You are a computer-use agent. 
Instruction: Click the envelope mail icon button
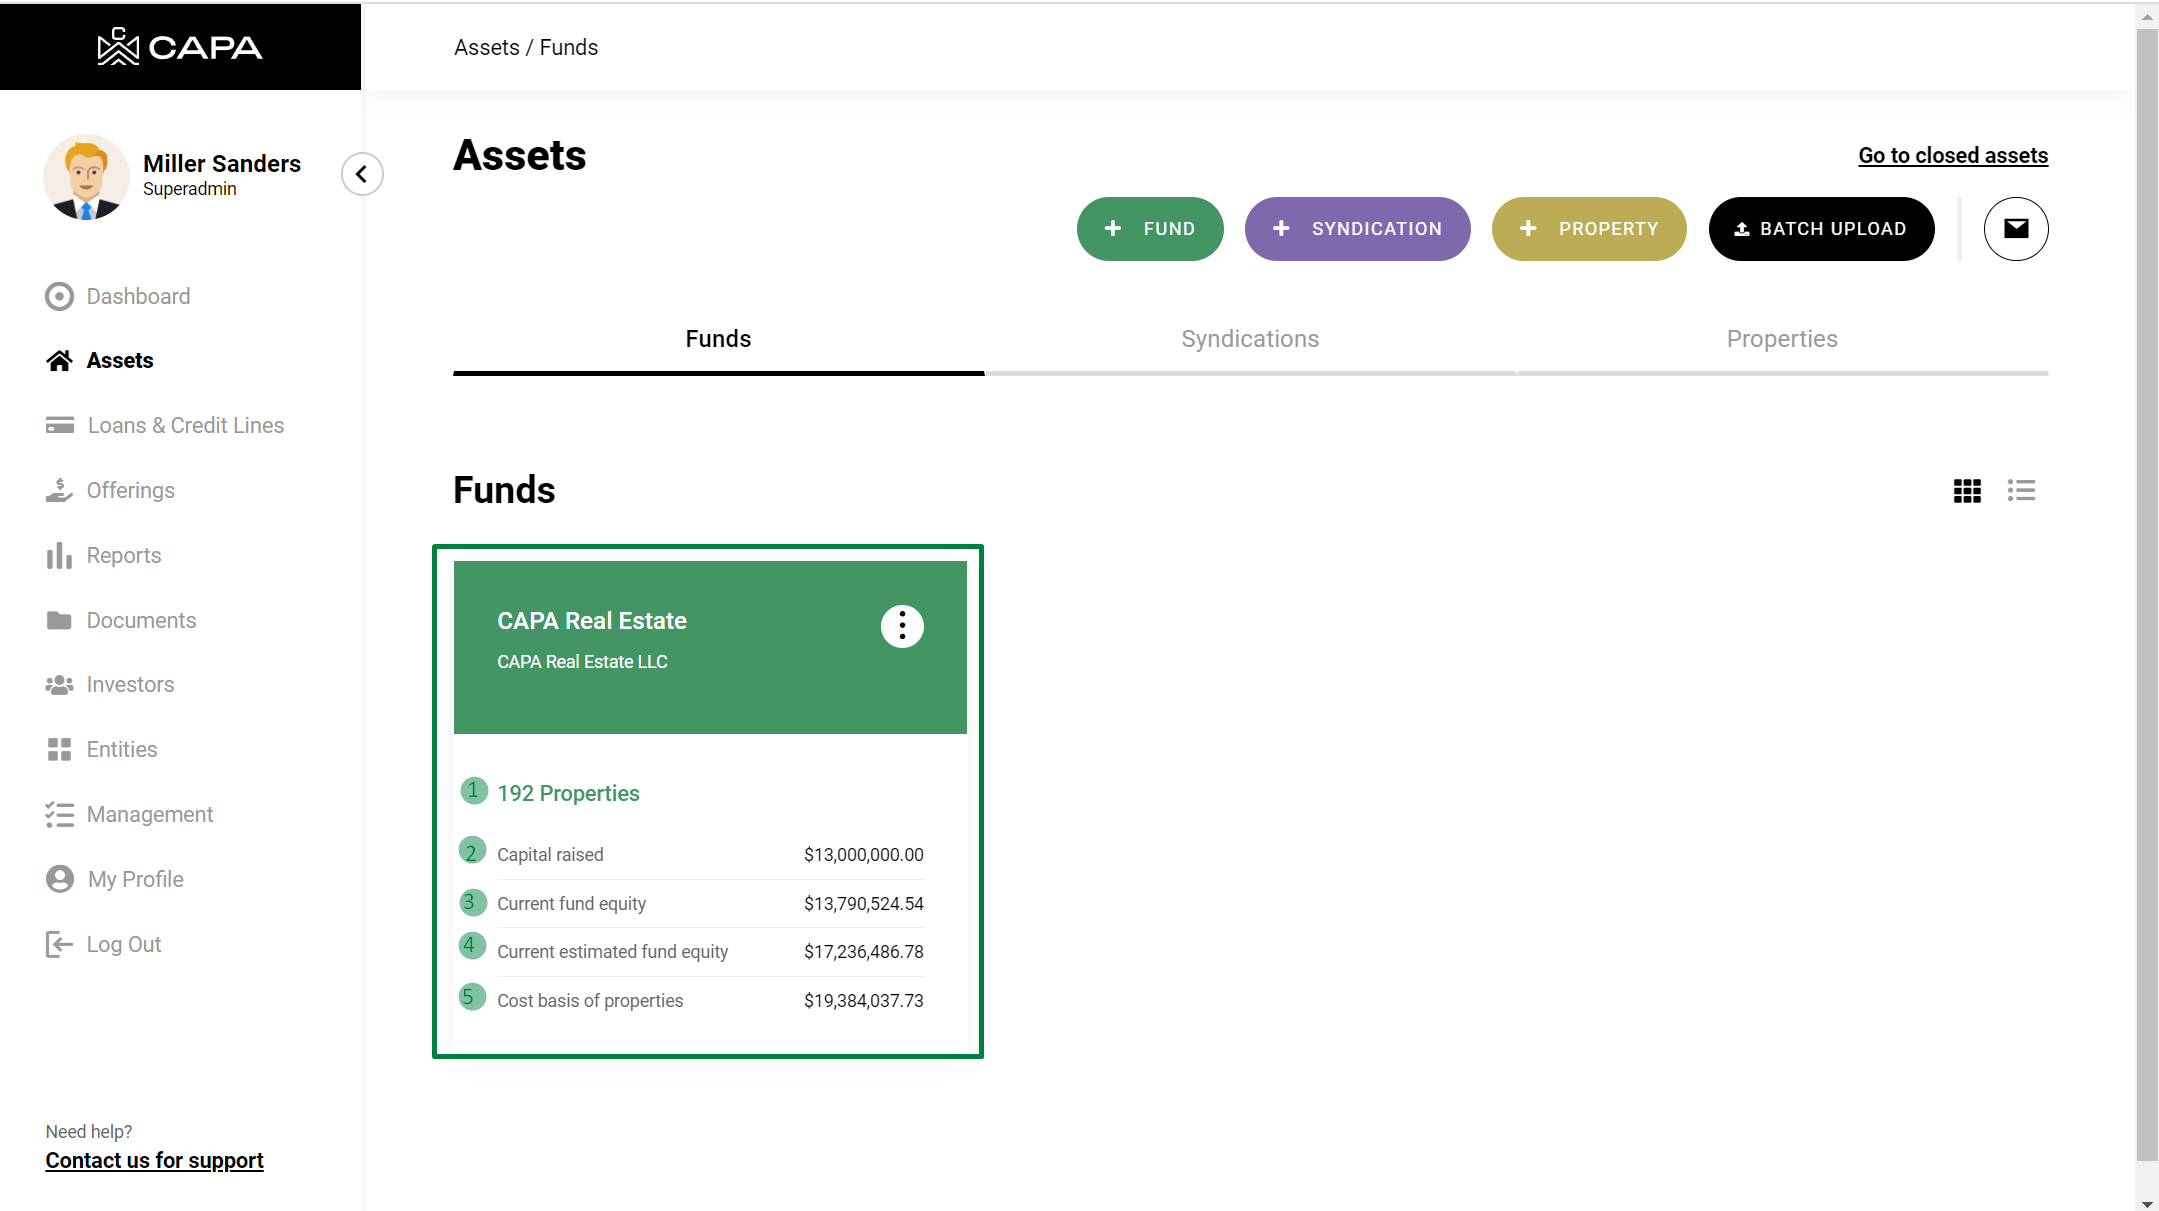[2015, 229]
